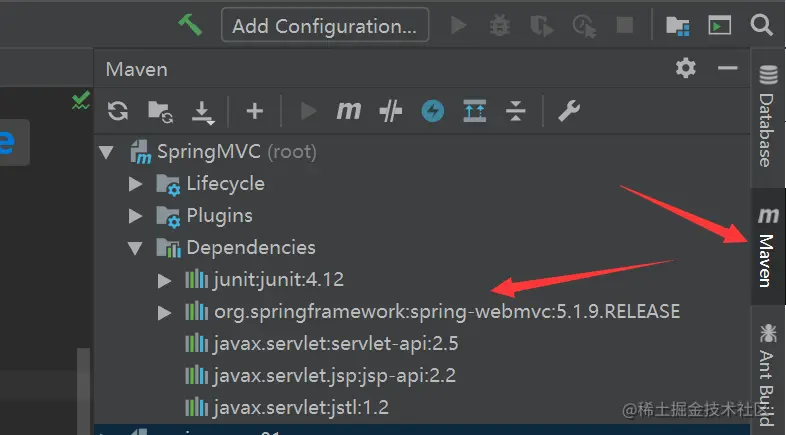Open Maven panel settings gear
786x435 pixels.
coord(685,68)
